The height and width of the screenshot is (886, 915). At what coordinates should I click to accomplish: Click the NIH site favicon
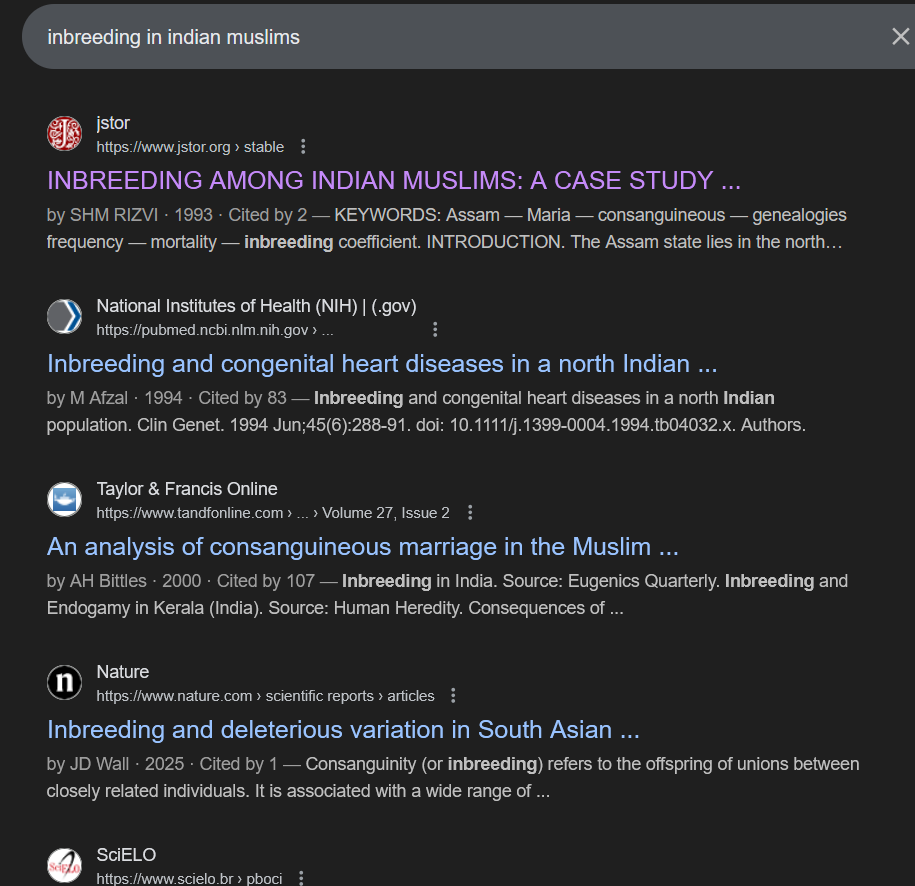[x=64, y=317]
